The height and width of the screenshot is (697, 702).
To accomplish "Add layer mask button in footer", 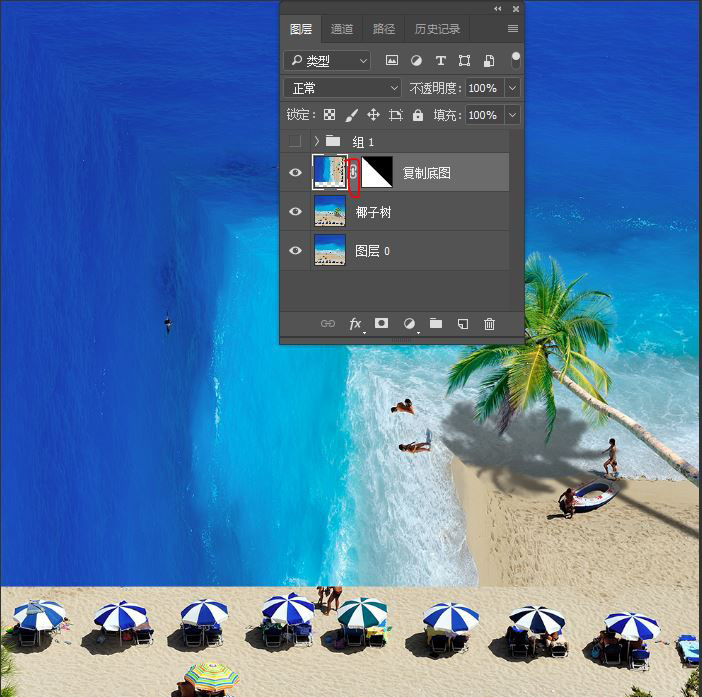I will pos(381,323).
